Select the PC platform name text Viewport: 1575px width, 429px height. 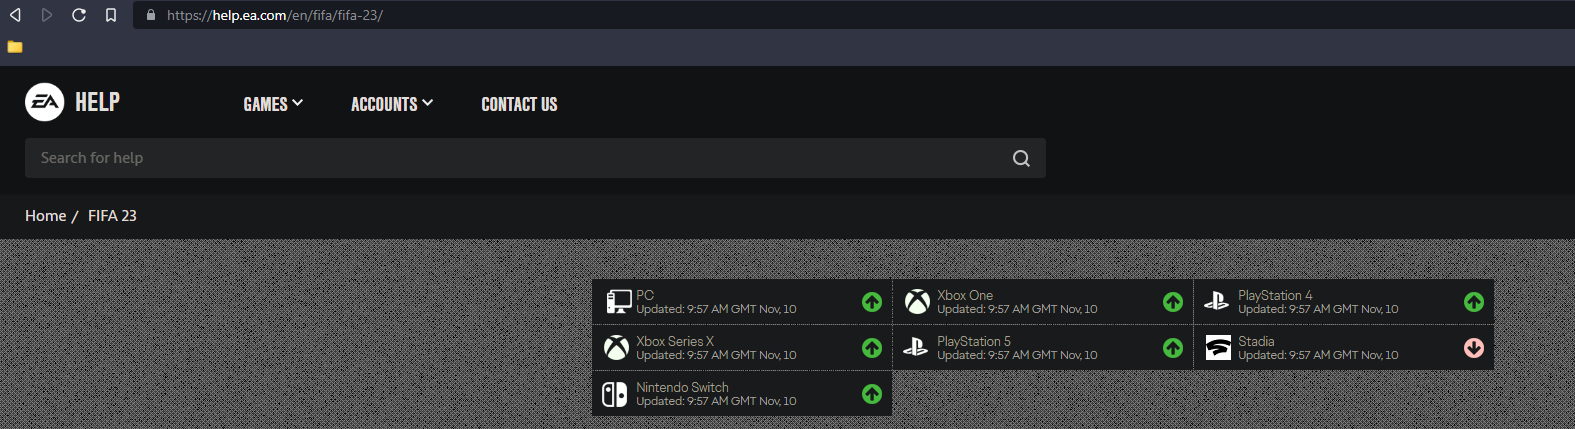(645, 295)
